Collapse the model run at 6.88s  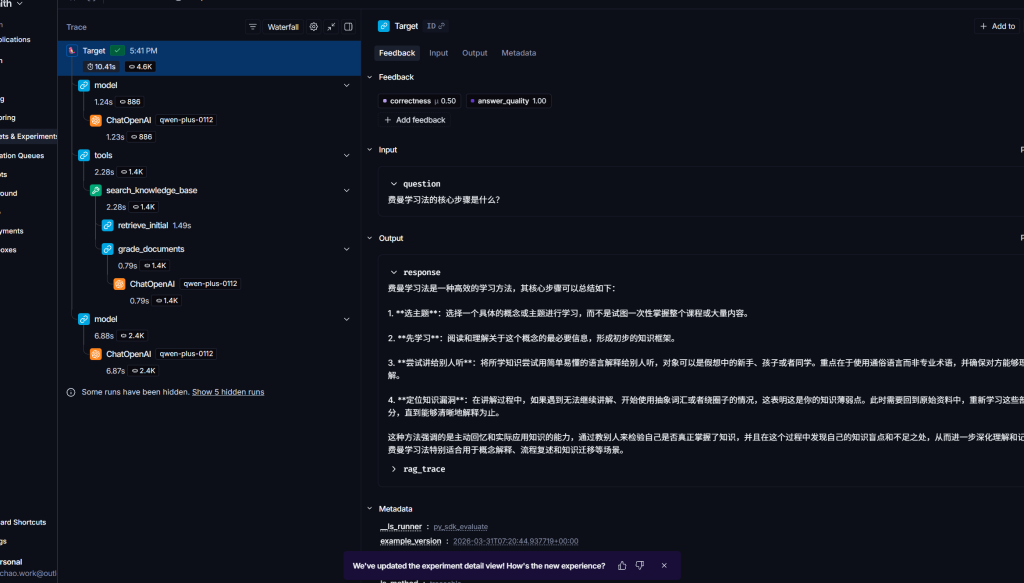(347, 319)
